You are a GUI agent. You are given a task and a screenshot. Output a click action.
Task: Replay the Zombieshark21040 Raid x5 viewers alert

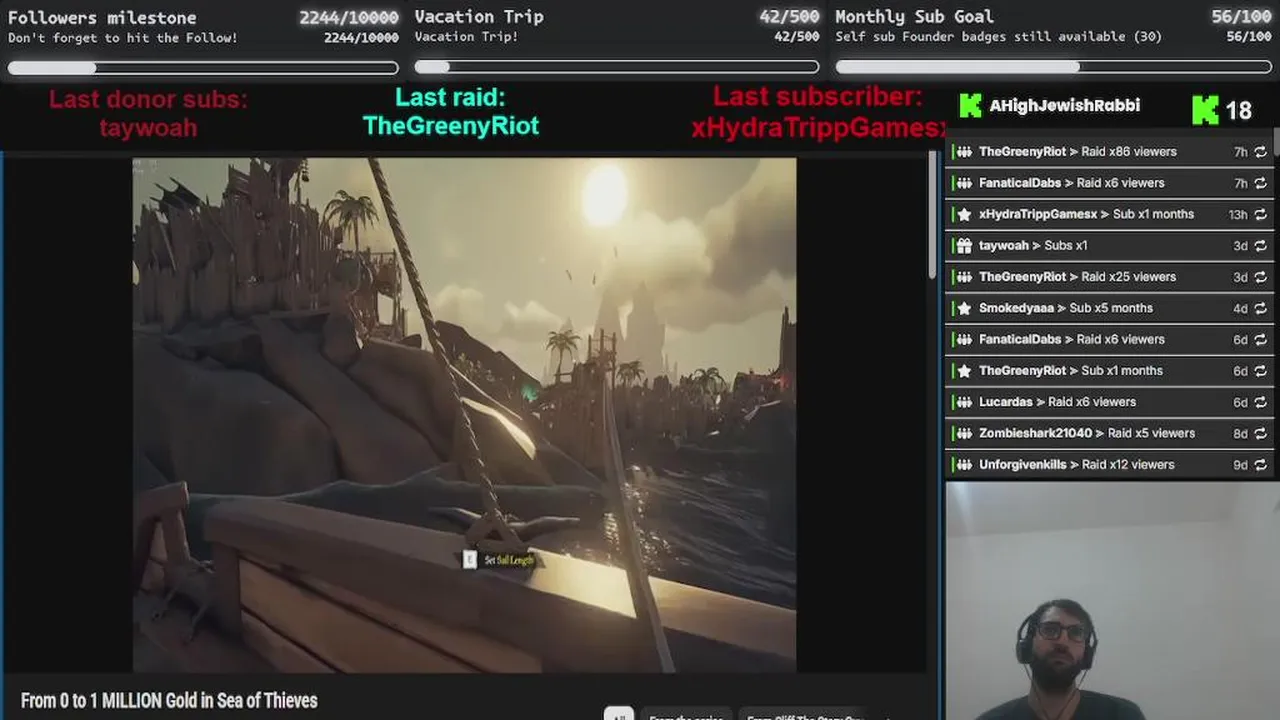1260,433
